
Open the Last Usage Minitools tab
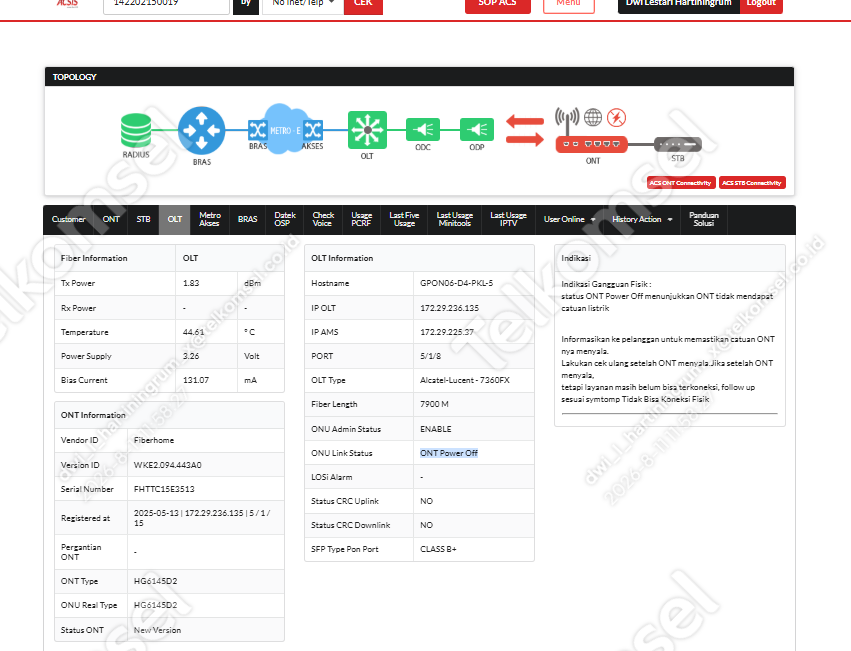[455, 219]
